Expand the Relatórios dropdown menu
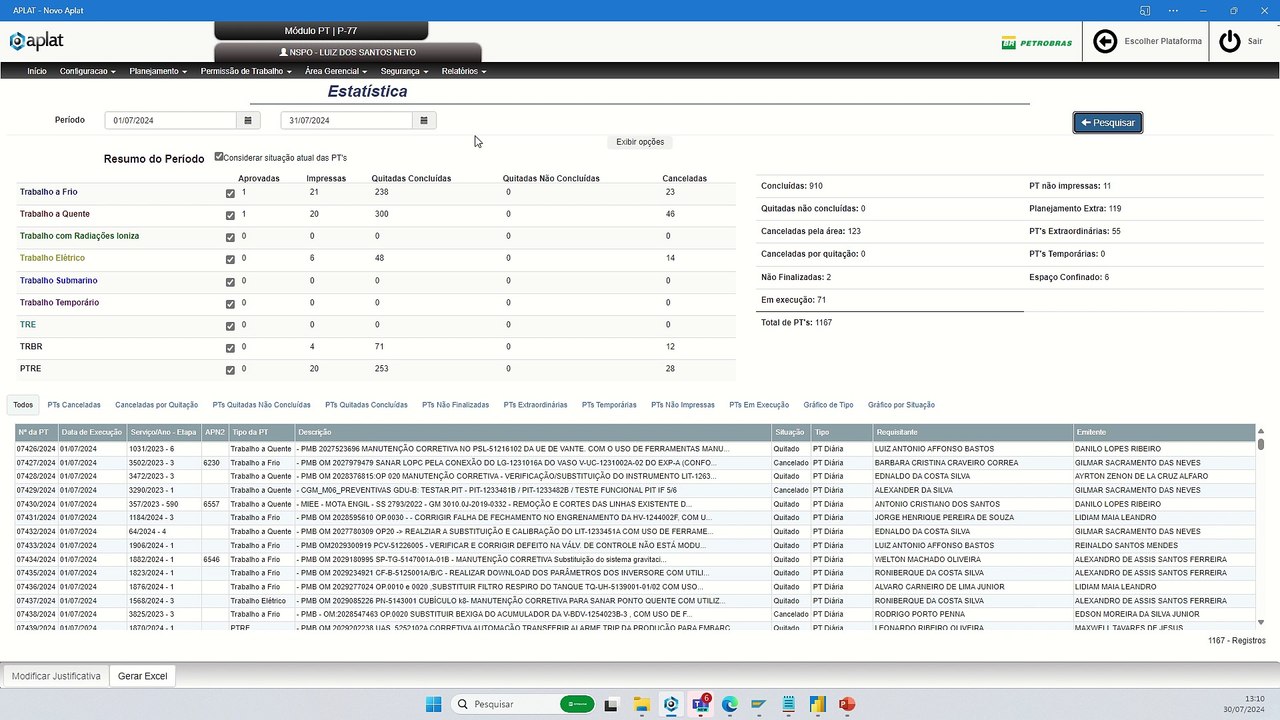1280x720 pixels. [x=464, y=71]
